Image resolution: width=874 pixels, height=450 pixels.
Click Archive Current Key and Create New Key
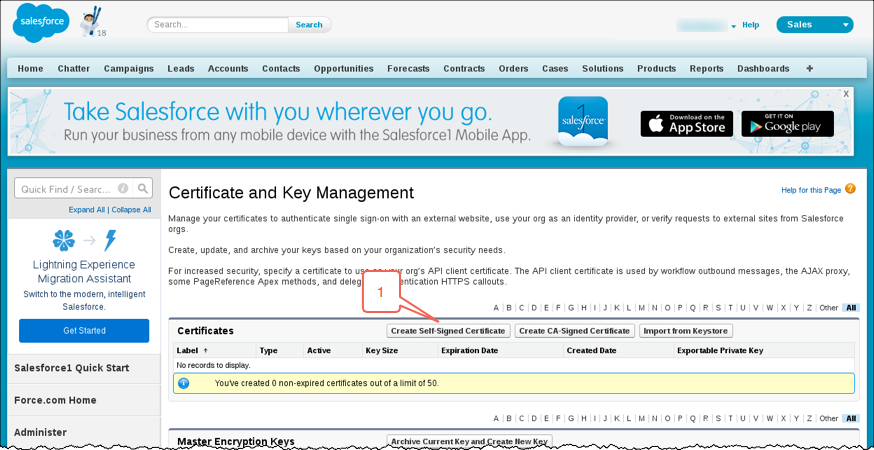click(469, 441)
